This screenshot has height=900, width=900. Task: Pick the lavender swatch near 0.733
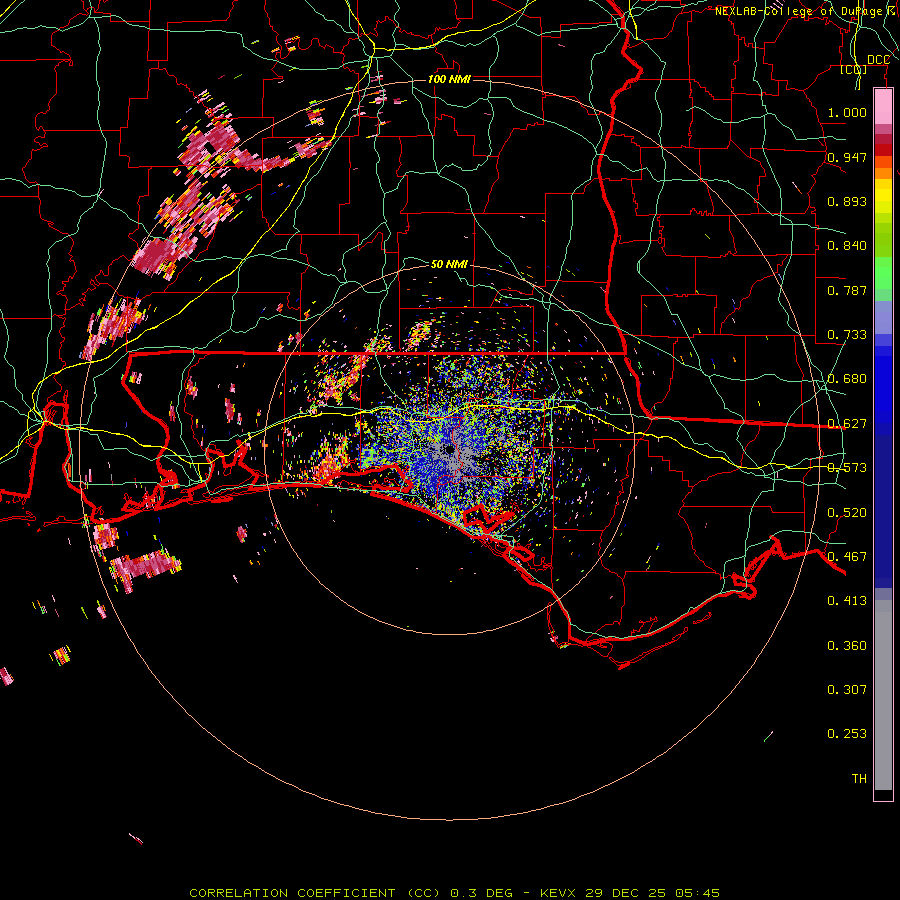click(x=883, y=317)
